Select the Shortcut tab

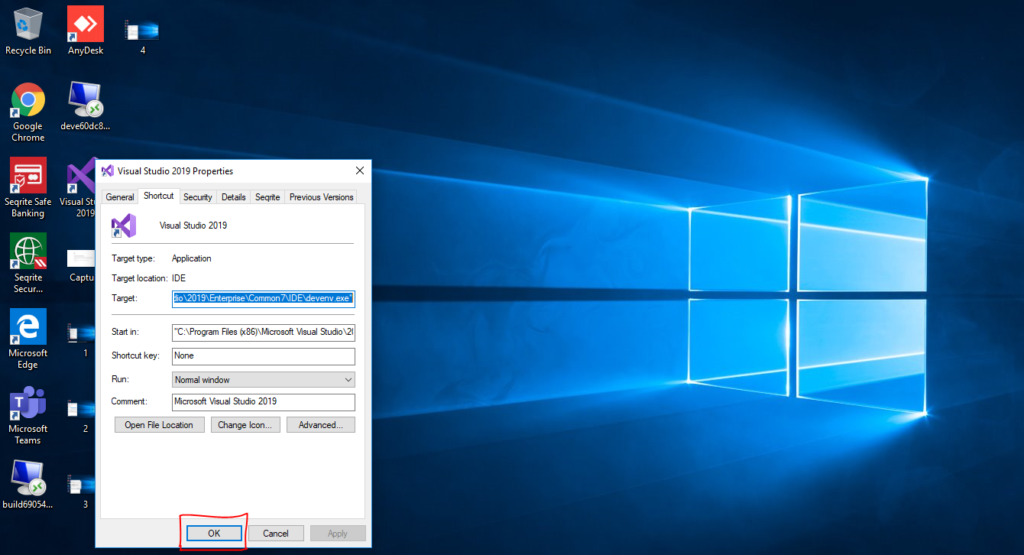[x=159, y=196]
